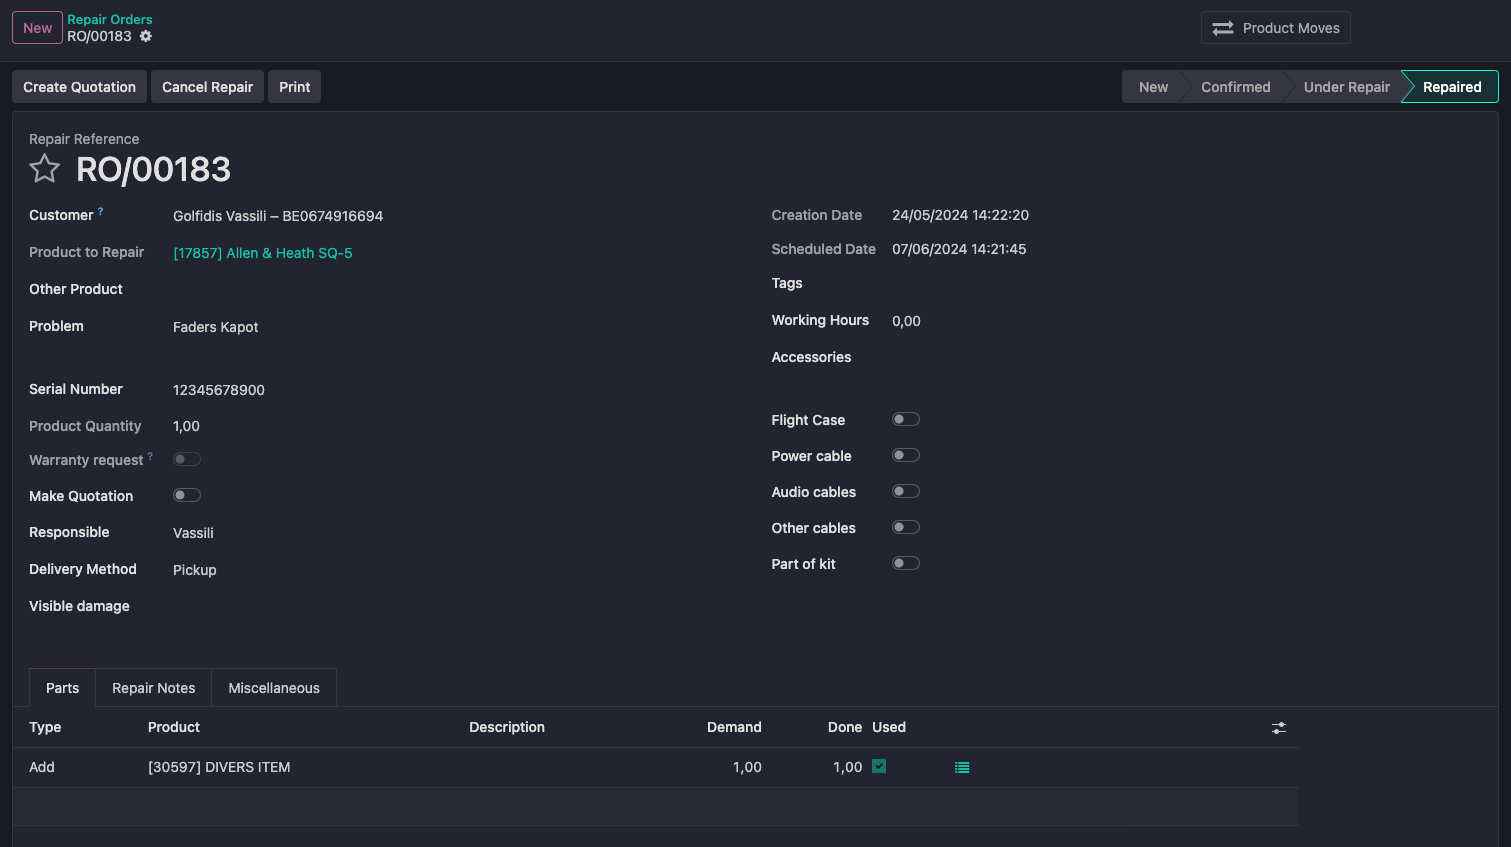The height and width of the screenshot is (847, 1511).
Task: Enable the Flight Case toggle
Action: (x=905, y=419)
